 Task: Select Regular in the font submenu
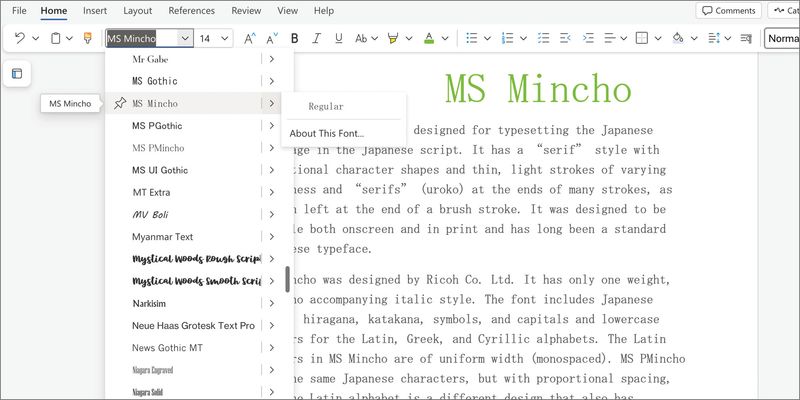[326, 106]
